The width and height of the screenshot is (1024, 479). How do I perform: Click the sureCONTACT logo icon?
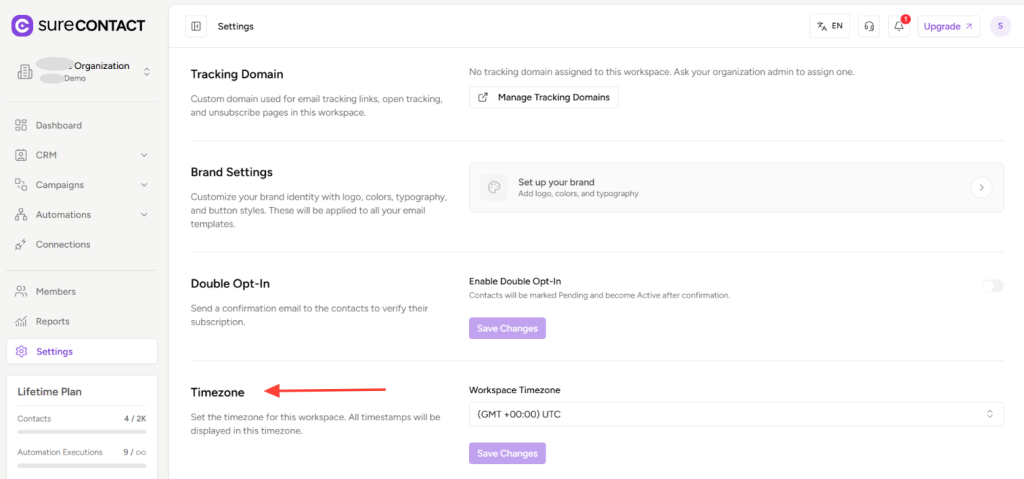tap(22, 25)
